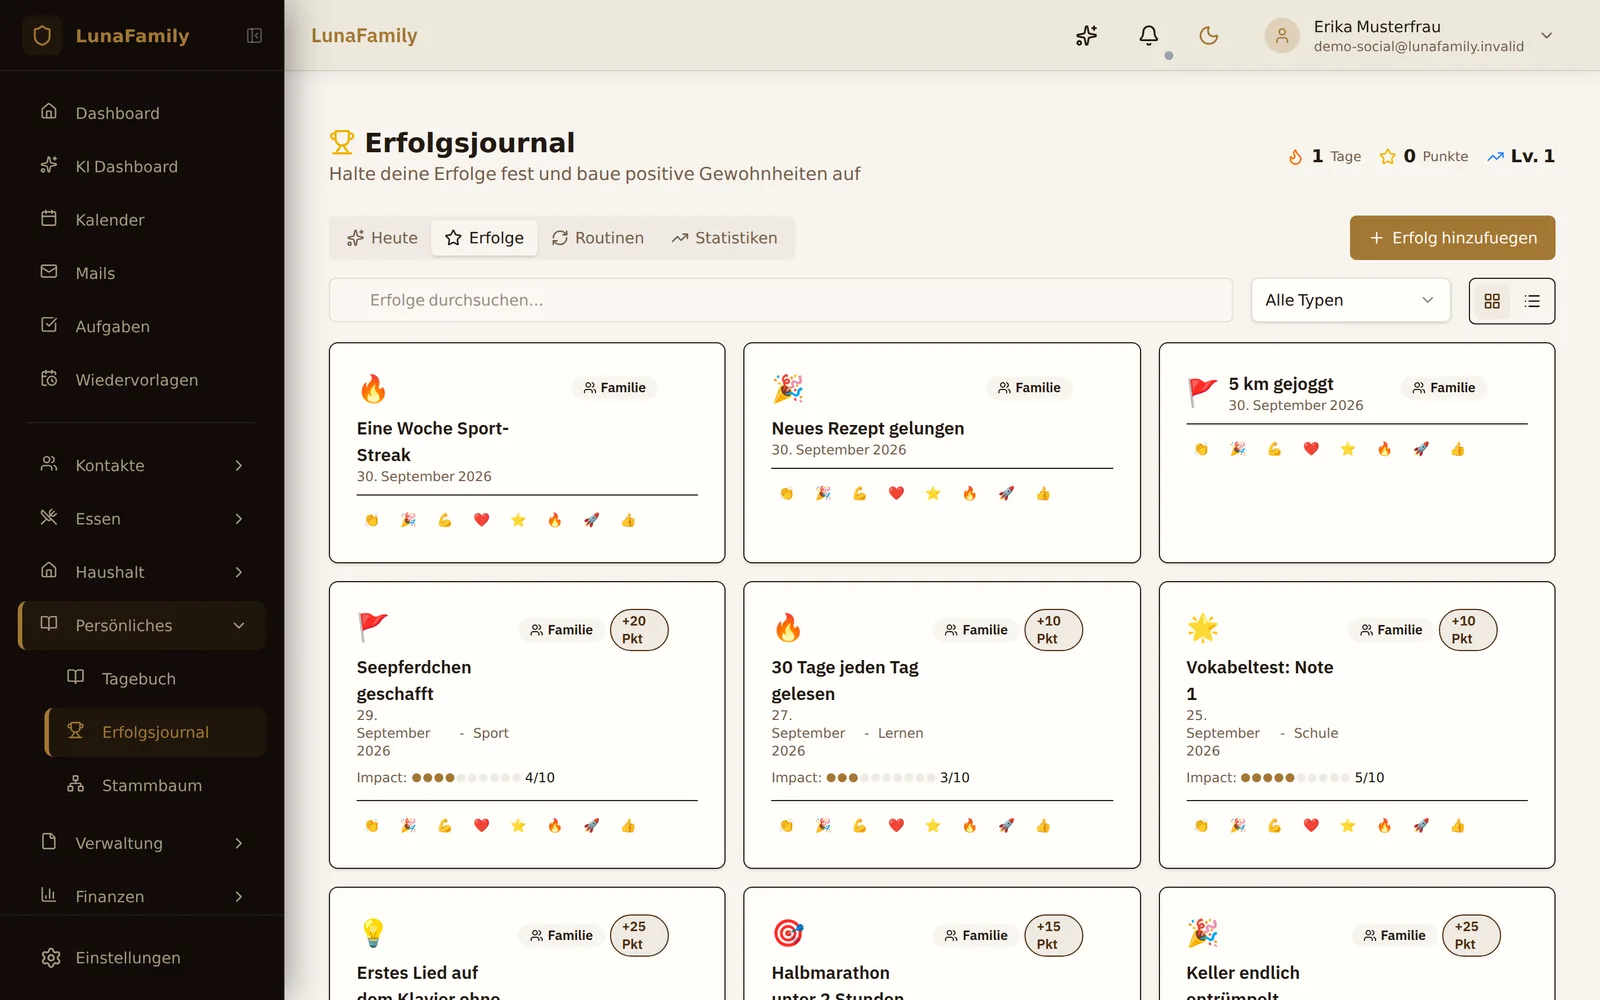Expand the Verwaltung section

pyautogui.click(x=142, y=843)
